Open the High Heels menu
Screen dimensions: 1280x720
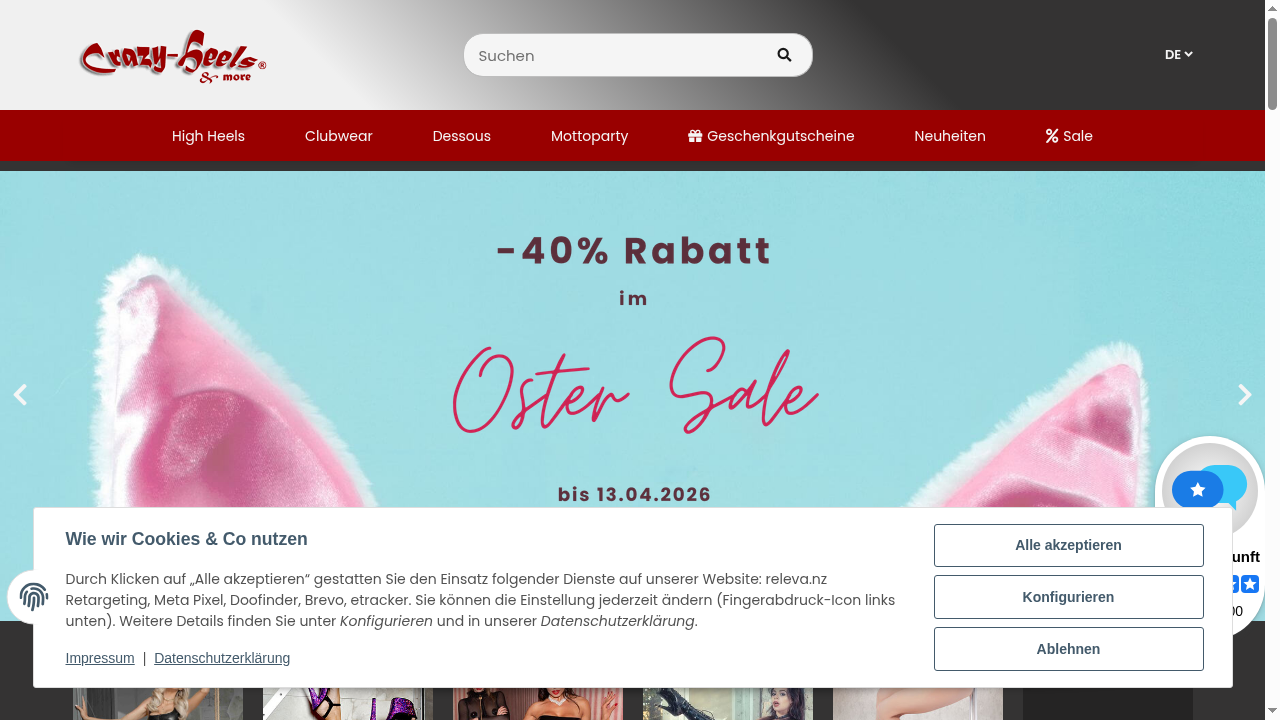[208, 136]
